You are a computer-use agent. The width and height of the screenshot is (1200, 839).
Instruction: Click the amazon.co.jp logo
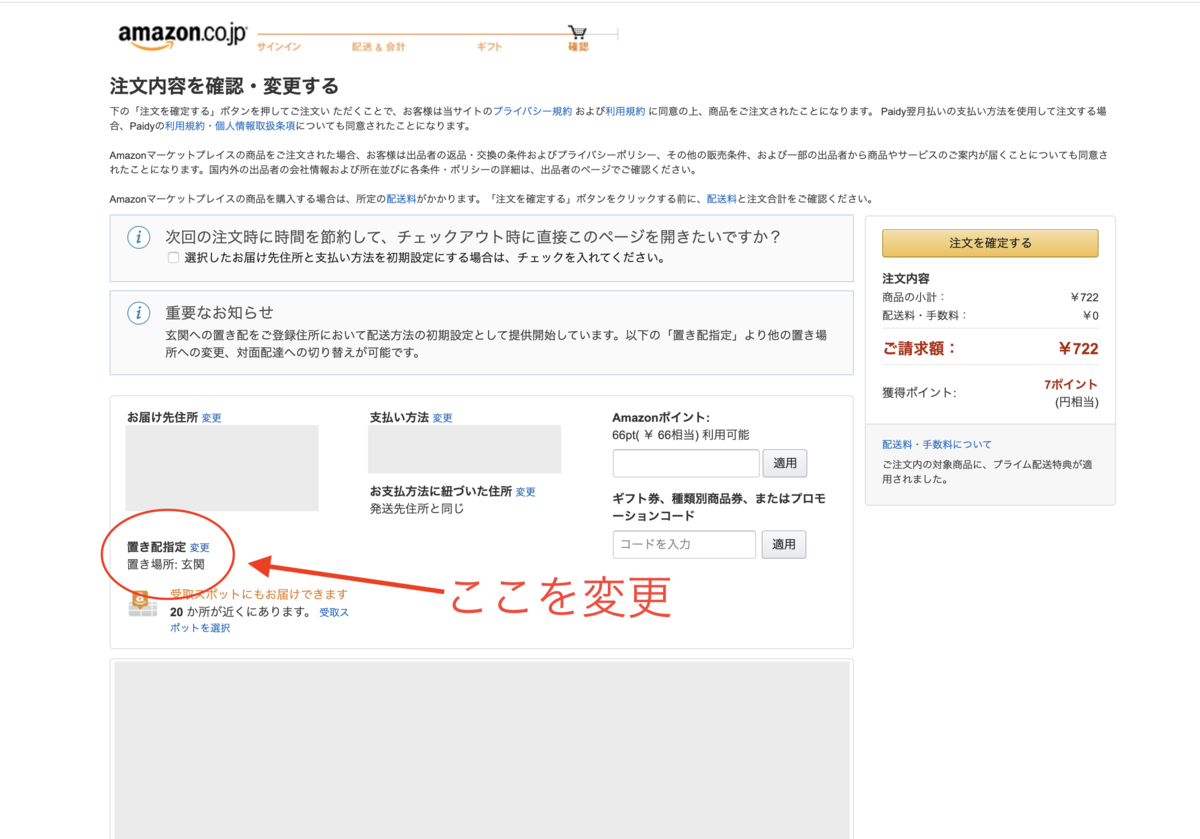pos(182,35)
